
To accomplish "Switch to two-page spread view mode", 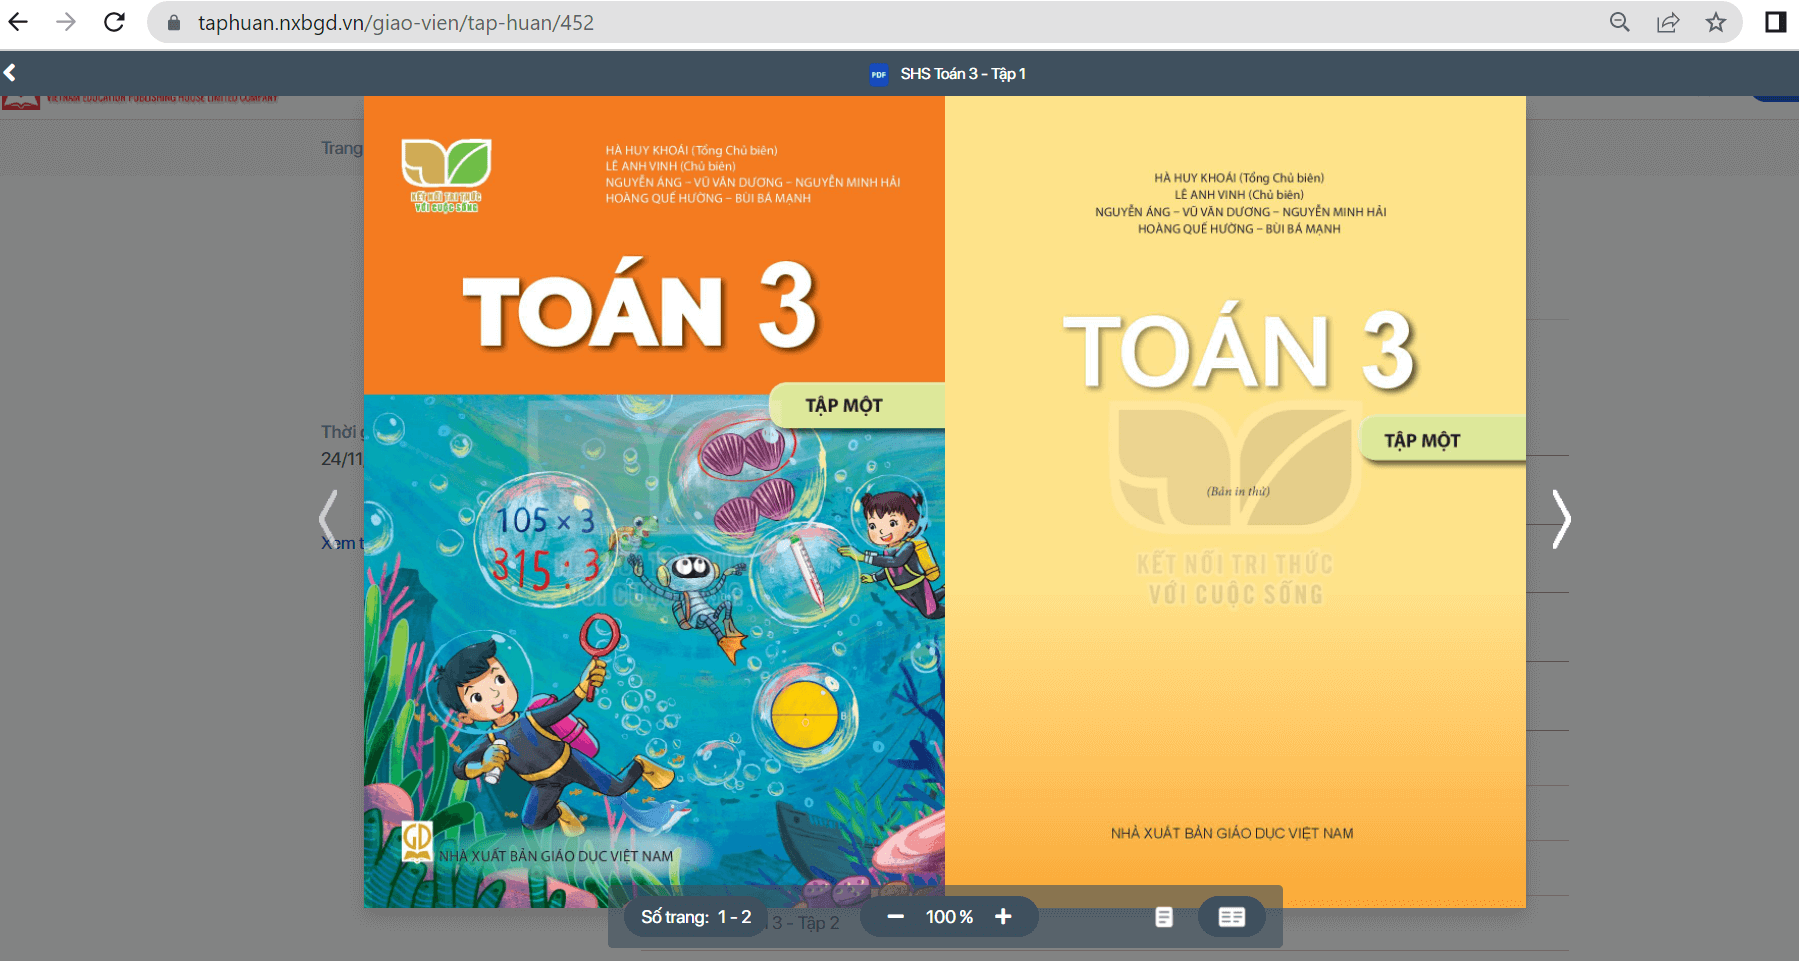I will coord(1232,917).
